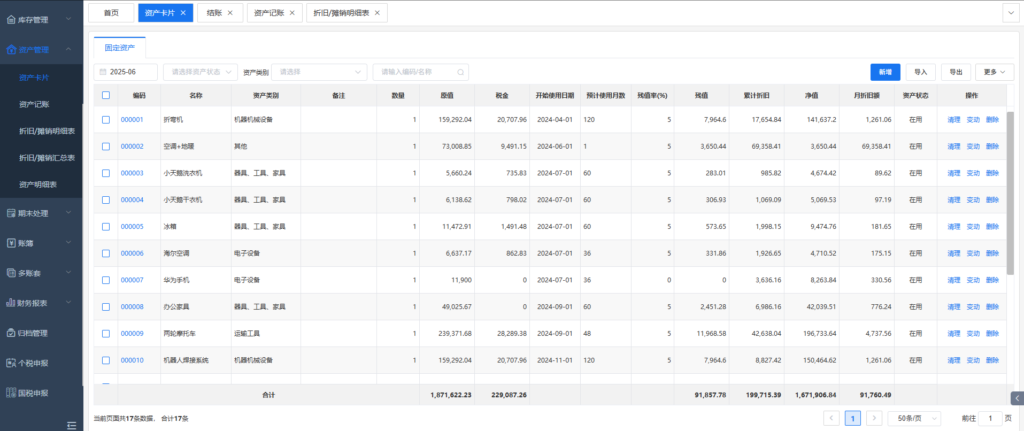Check the box for asset 000005
1024x431 pixels.
click(x=106, y=227)
